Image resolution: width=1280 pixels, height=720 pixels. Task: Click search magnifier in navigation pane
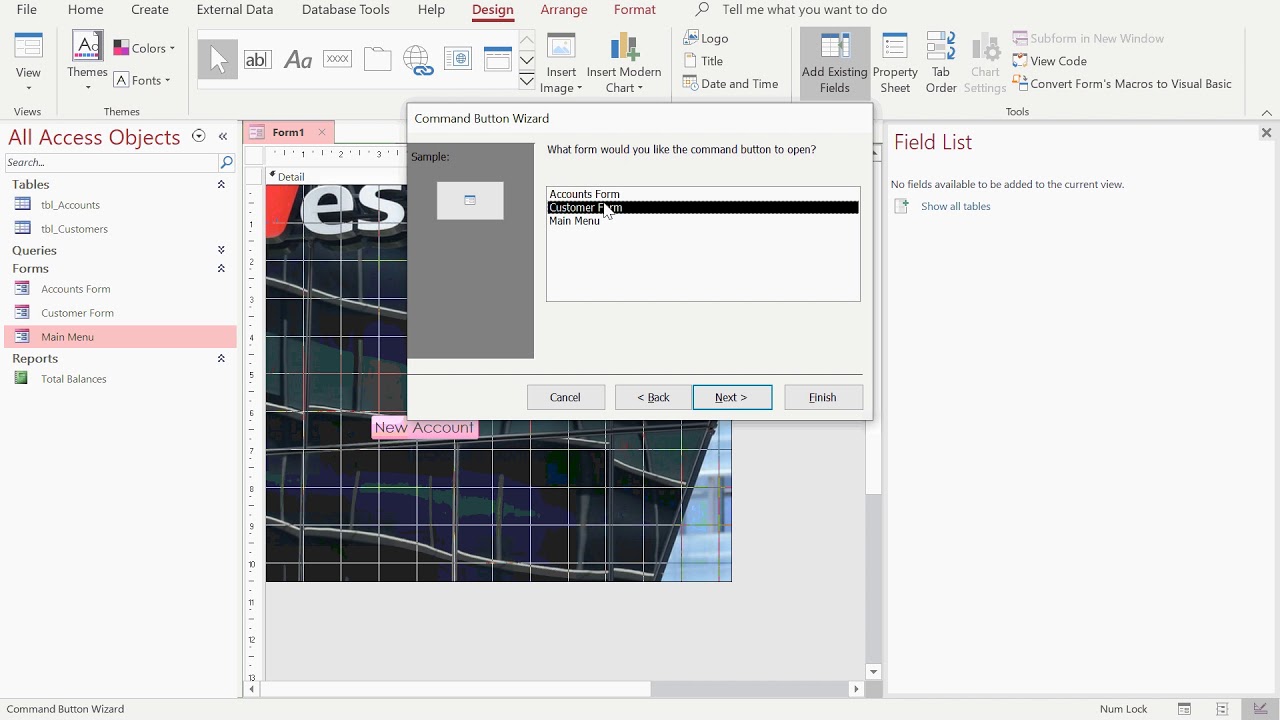[x=226, y=162]
